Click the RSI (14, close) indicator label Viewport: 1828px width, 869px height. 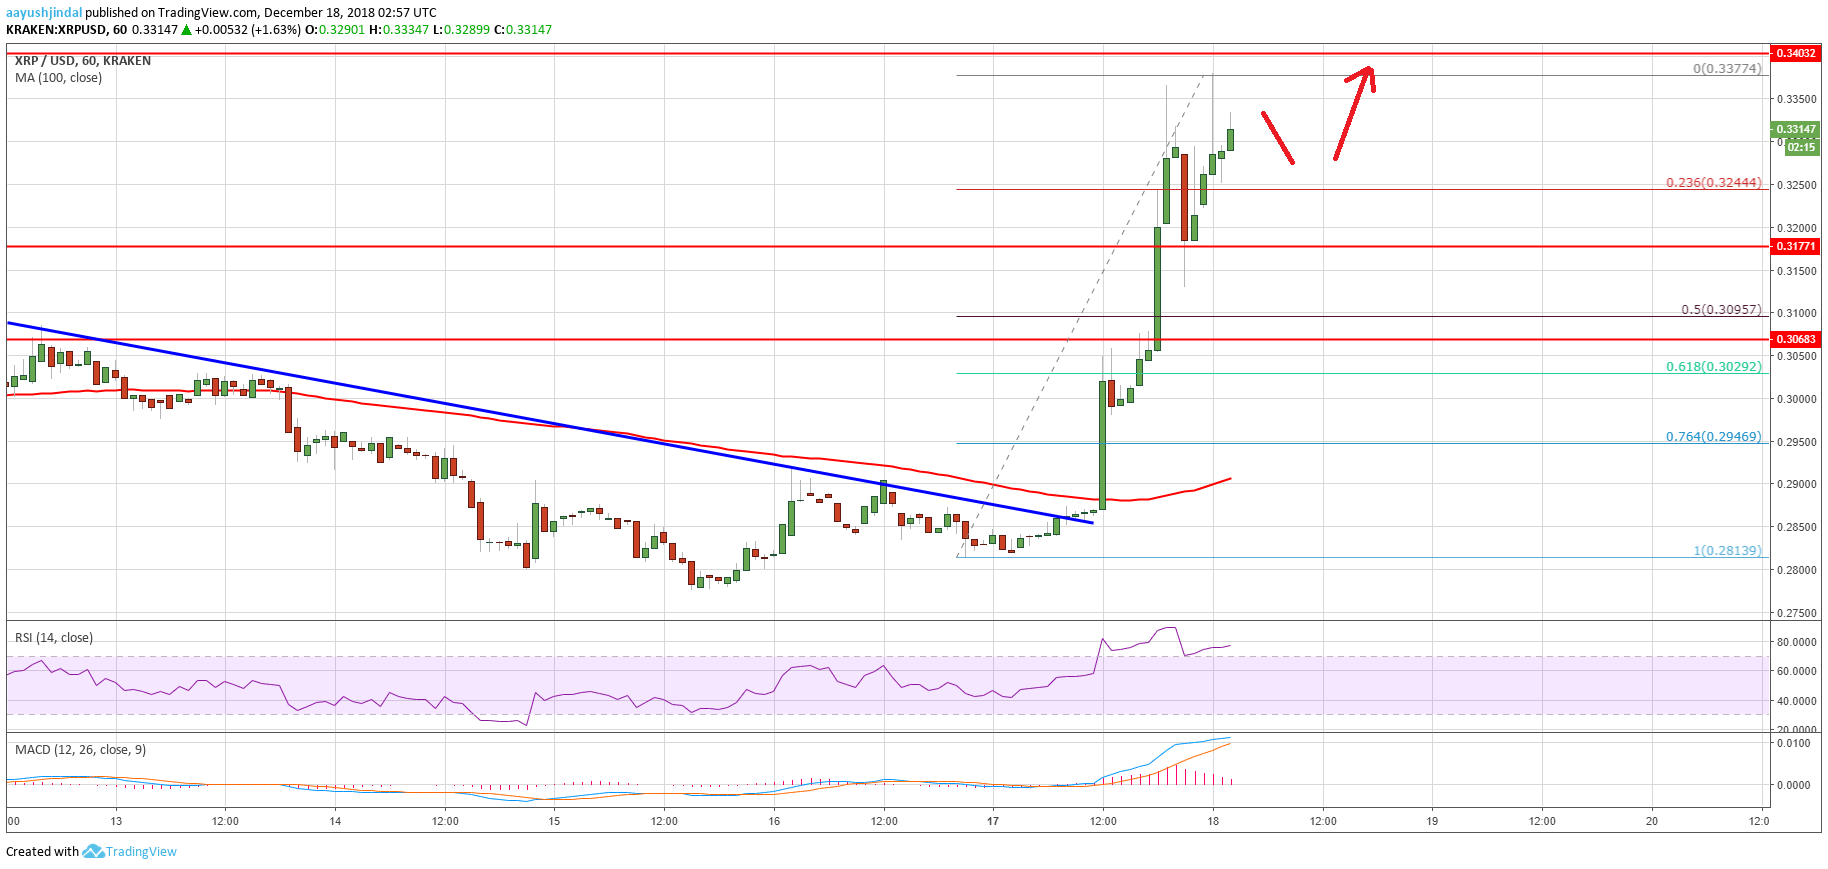pos(54,638)
